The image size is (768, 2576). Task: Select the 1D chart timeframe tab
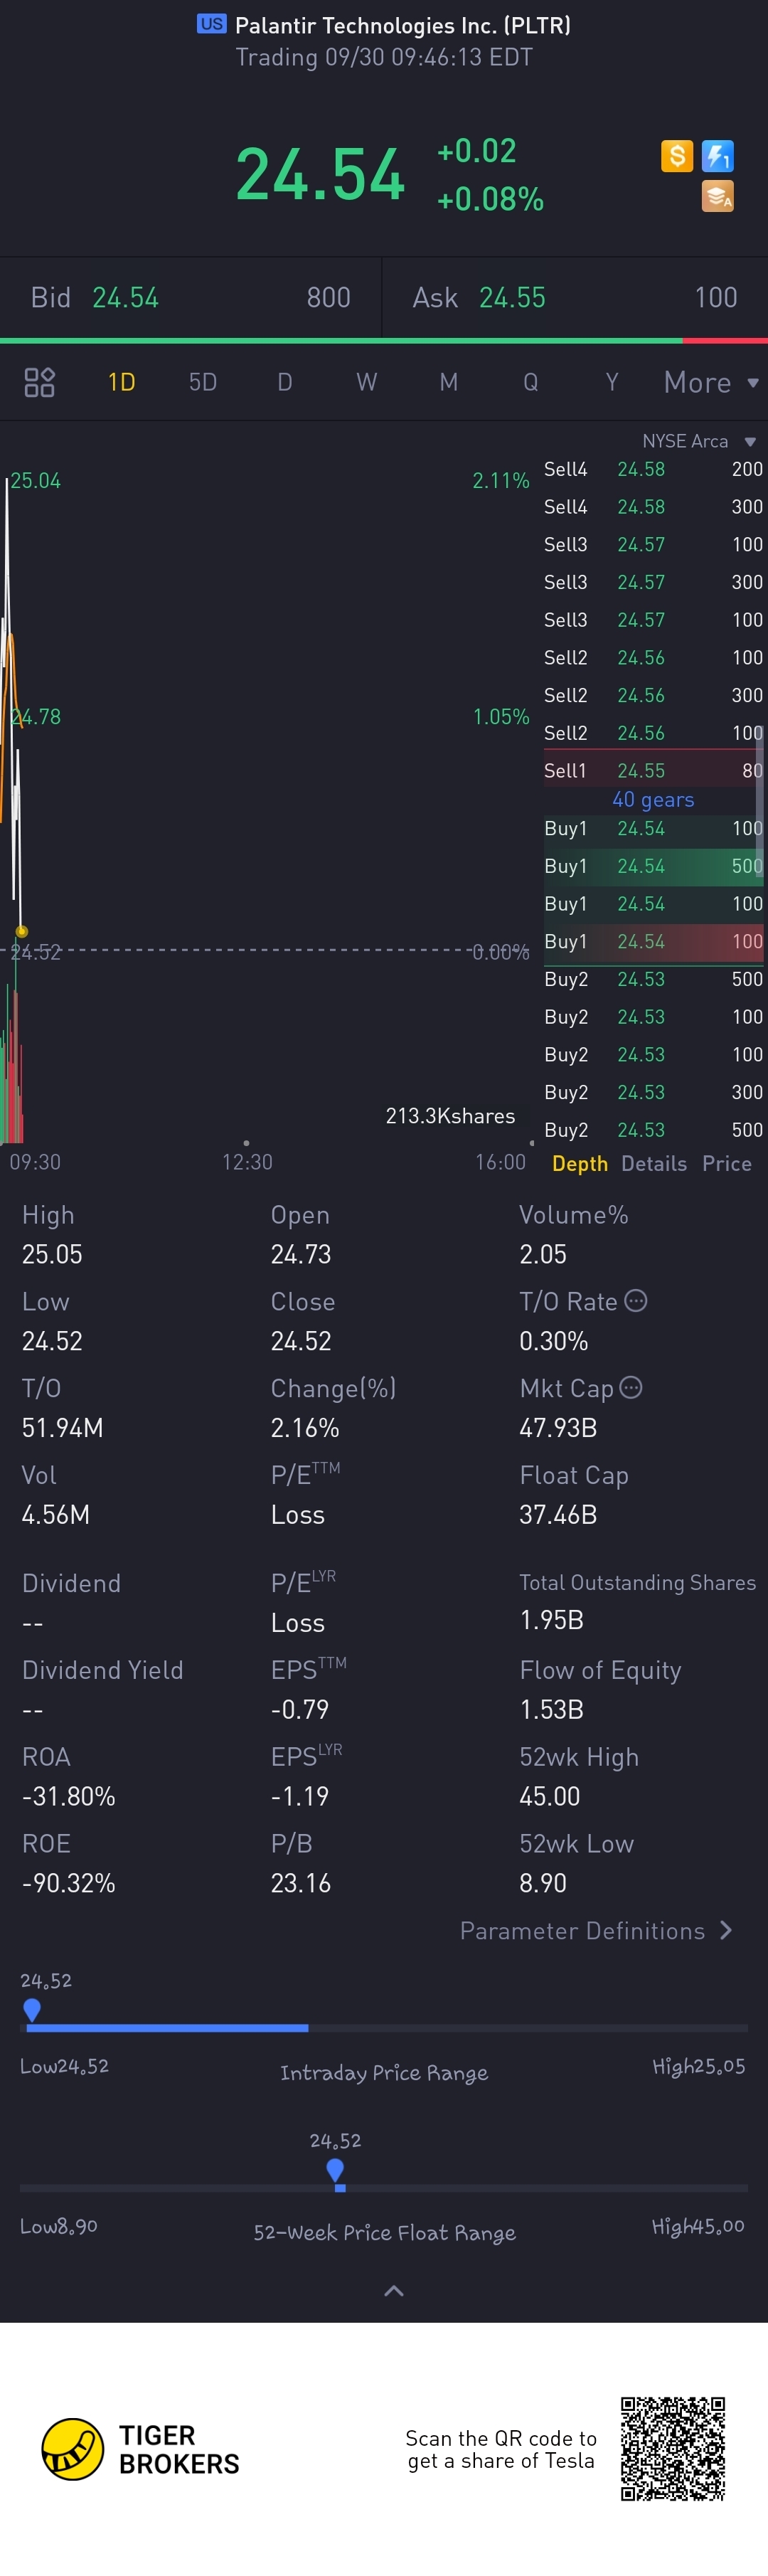click(121, 382)
